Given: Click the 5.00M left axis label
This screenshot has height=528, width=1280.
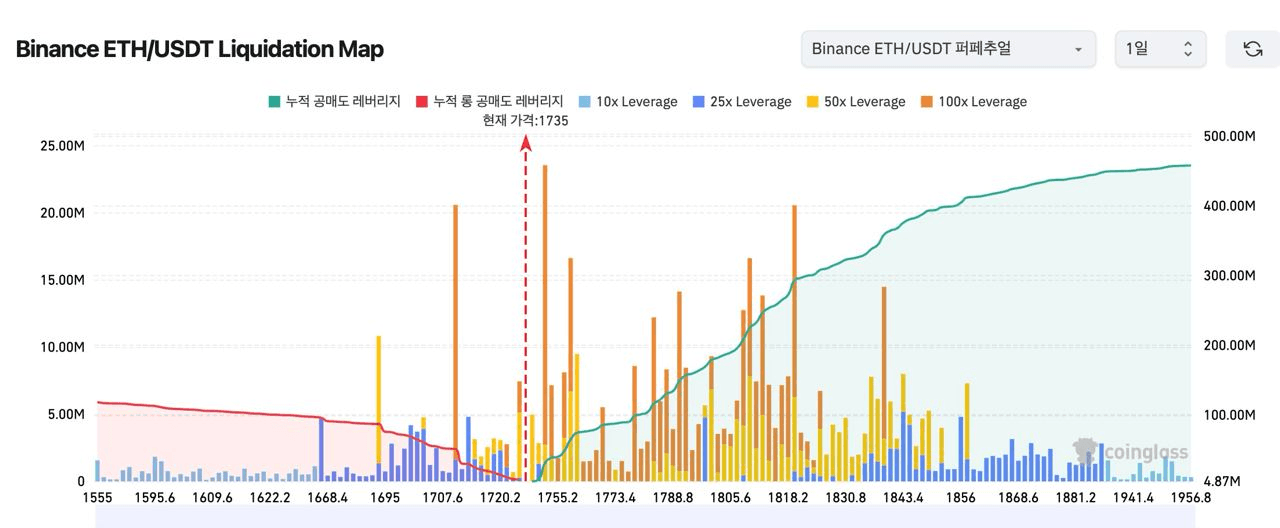Looking at the screenshot, I should [66, 414].
